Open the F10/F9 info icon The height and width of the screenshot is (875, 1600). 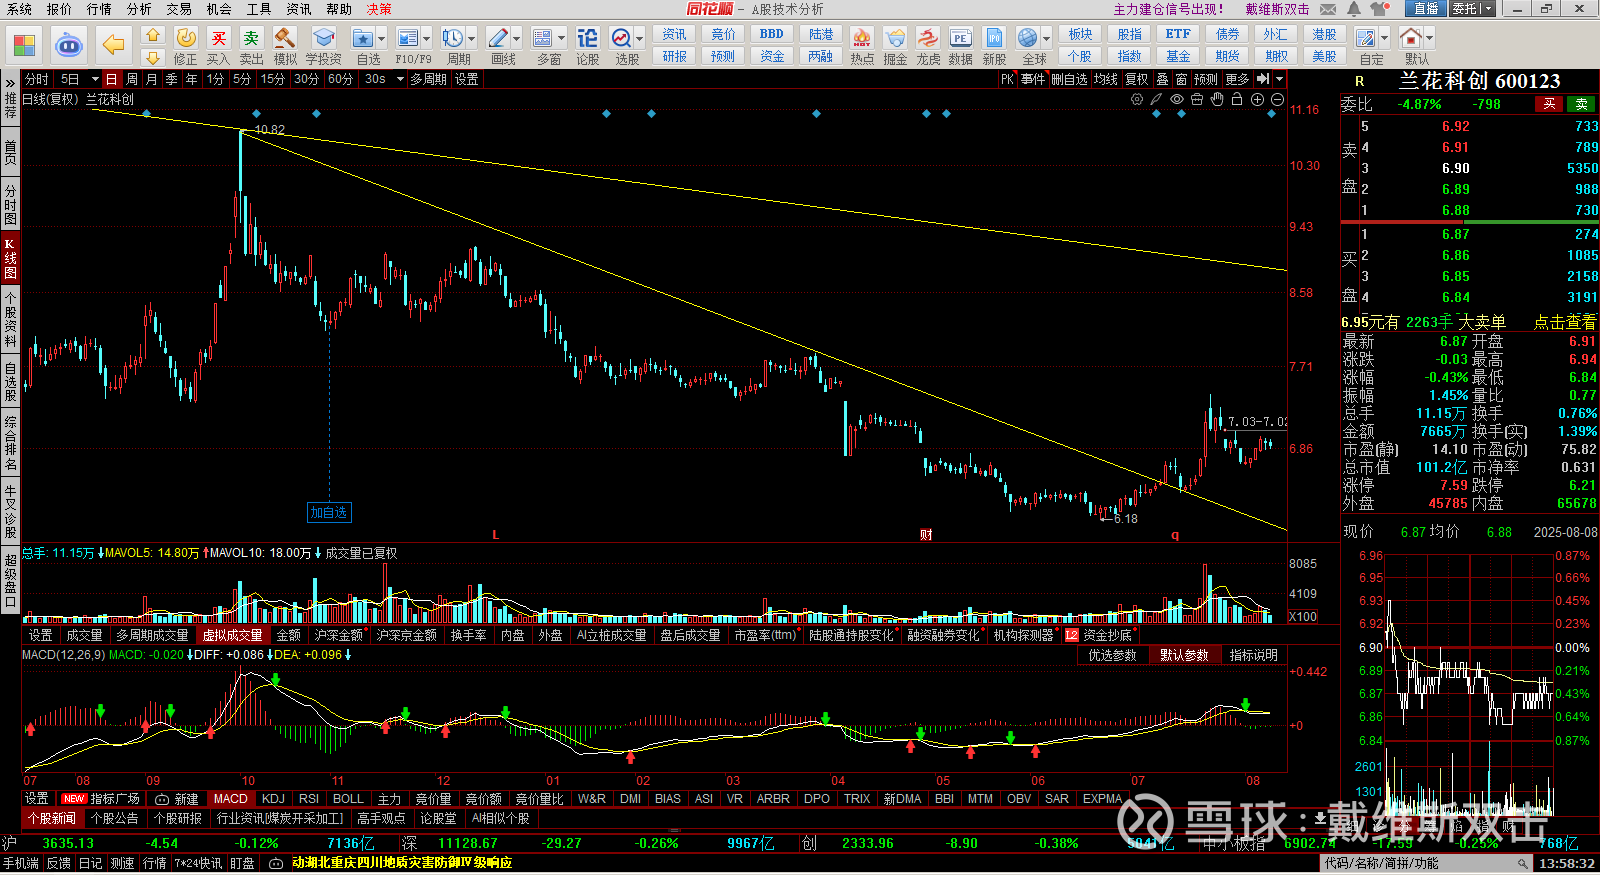(408, 38)
